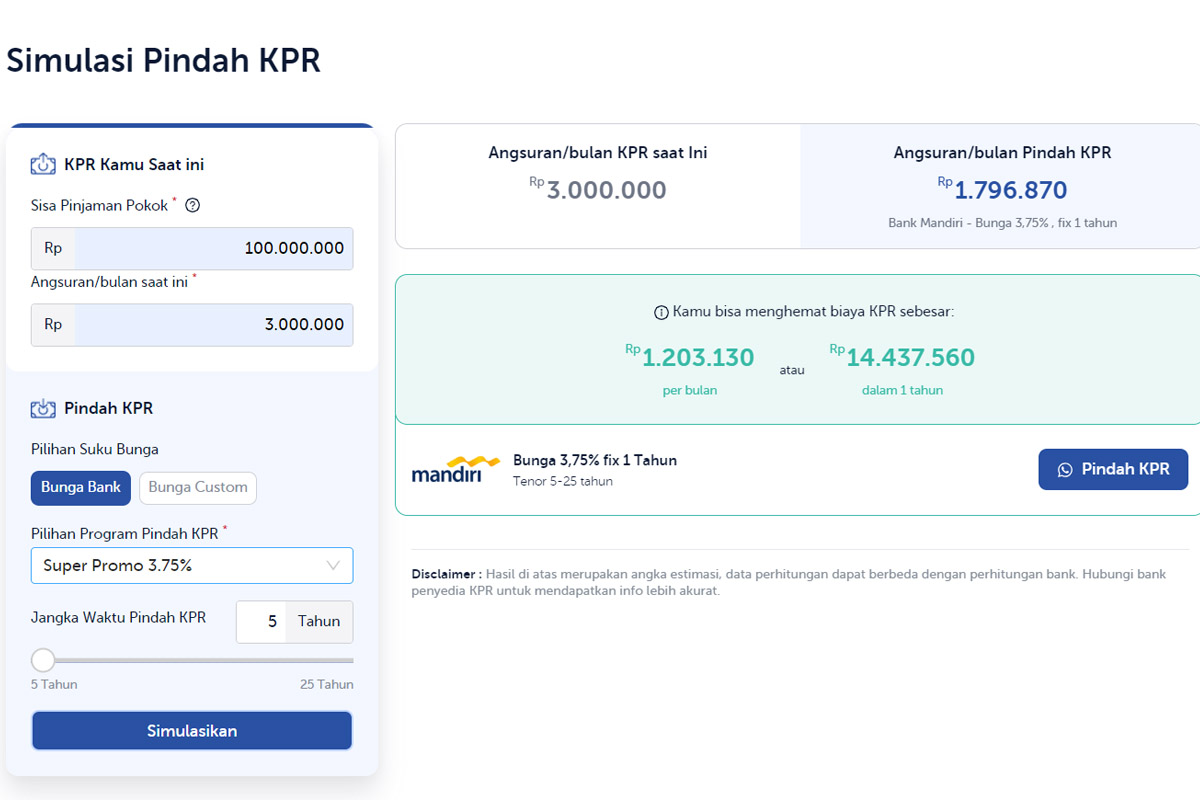Focus the Sisa Pinjaman Pokok input field
The image size is (1200, 800).
click(x=213, y=249)
